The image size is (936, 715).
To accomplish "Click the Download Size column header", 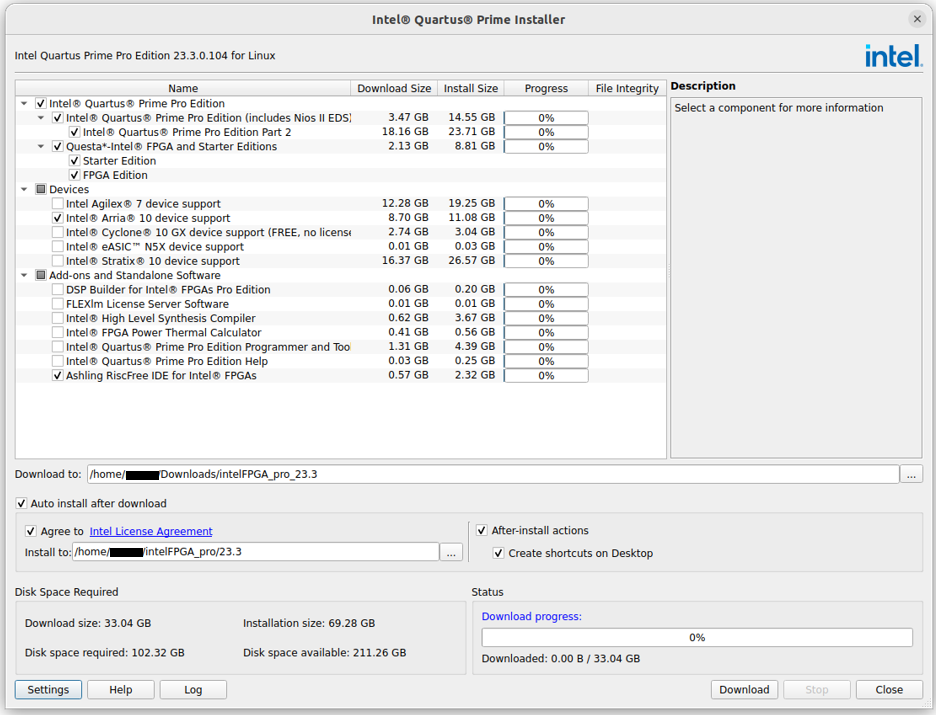I will [394, 88].
